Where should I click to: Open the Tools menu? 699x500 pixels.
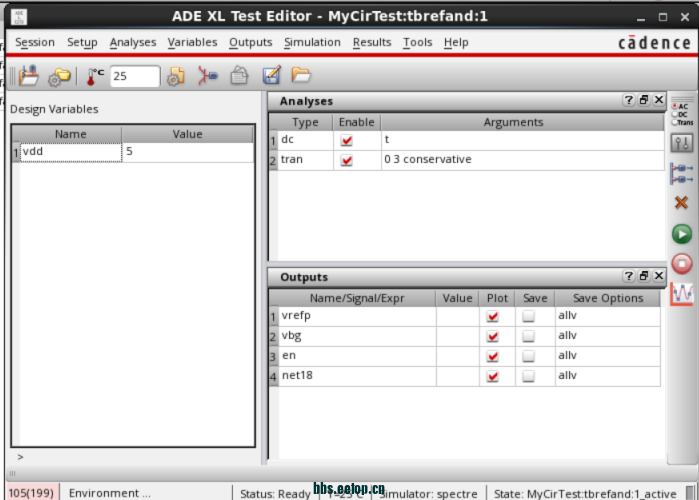point(418,42)
